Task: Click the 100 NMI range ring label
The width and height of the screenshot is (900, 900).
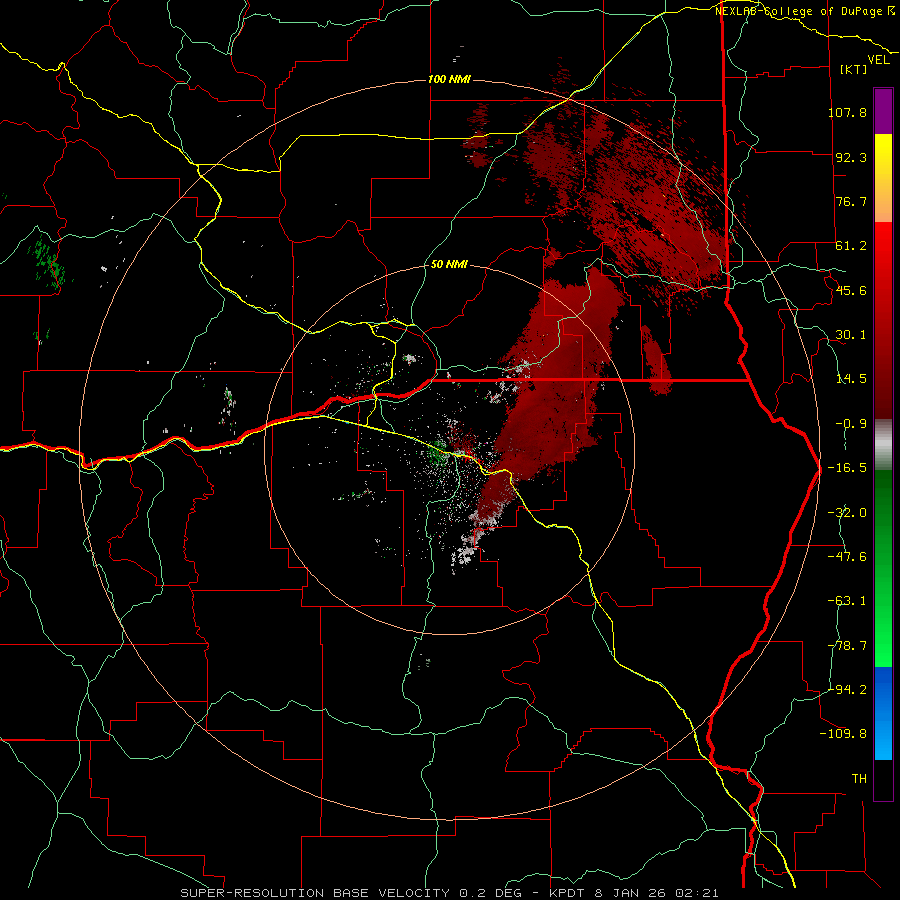Action: [x=449, y=79]
